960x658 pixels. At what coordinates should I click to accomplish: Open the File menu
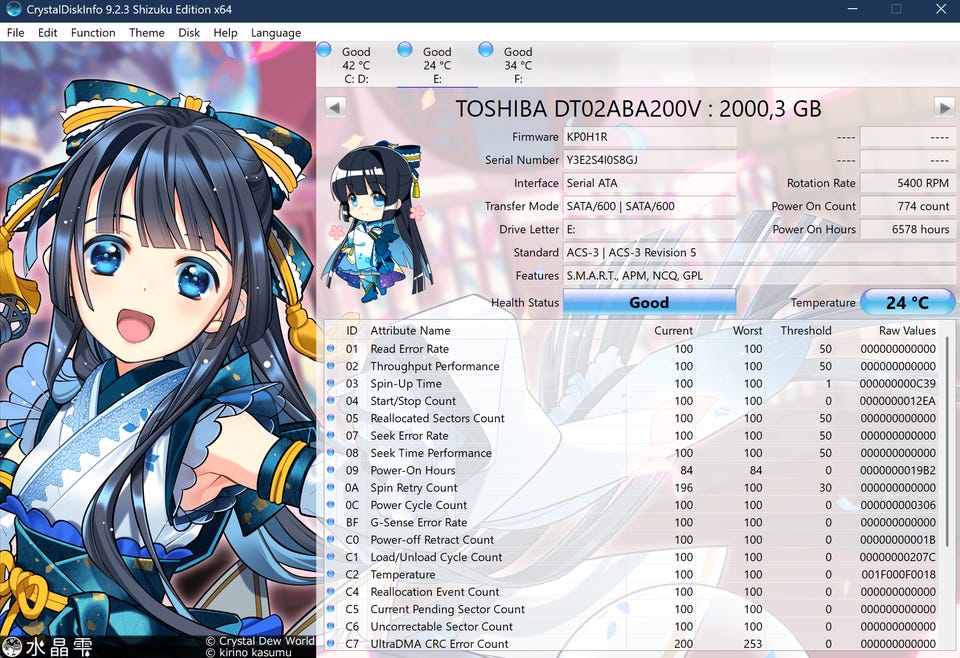point(15,32)
